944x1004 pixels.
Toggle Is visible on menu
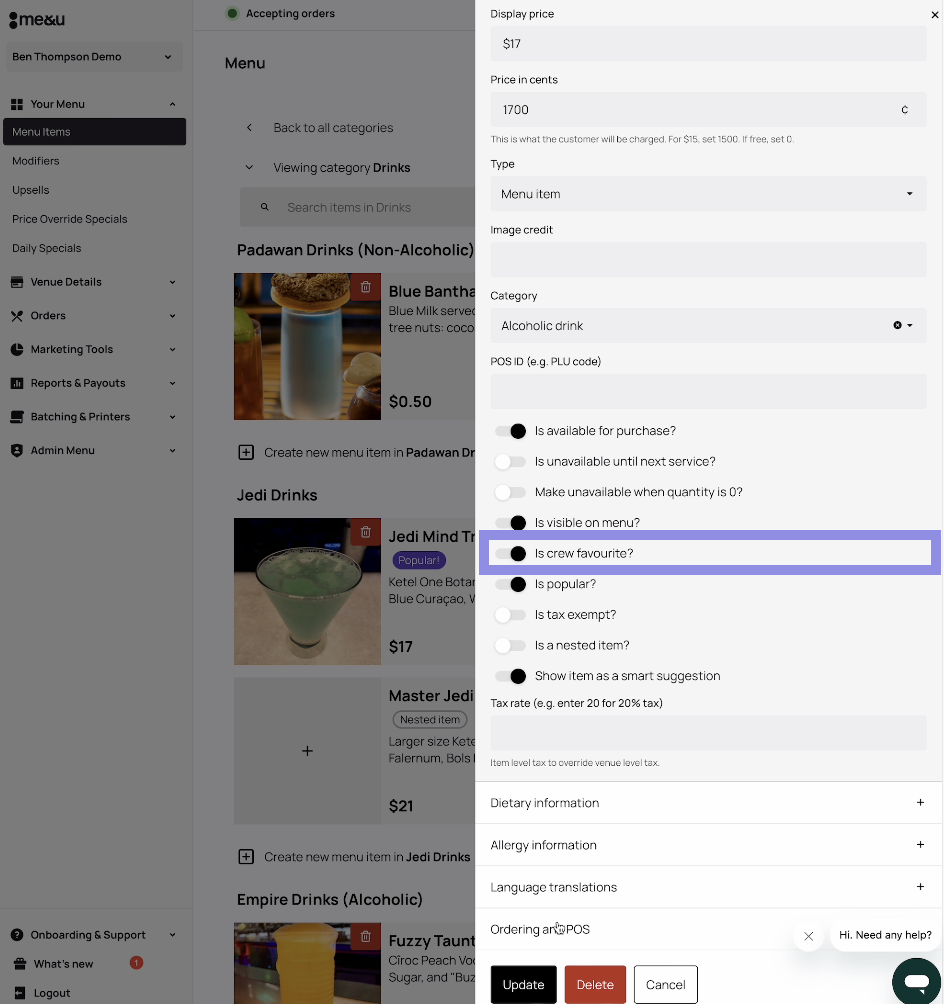tap(510, 523)
